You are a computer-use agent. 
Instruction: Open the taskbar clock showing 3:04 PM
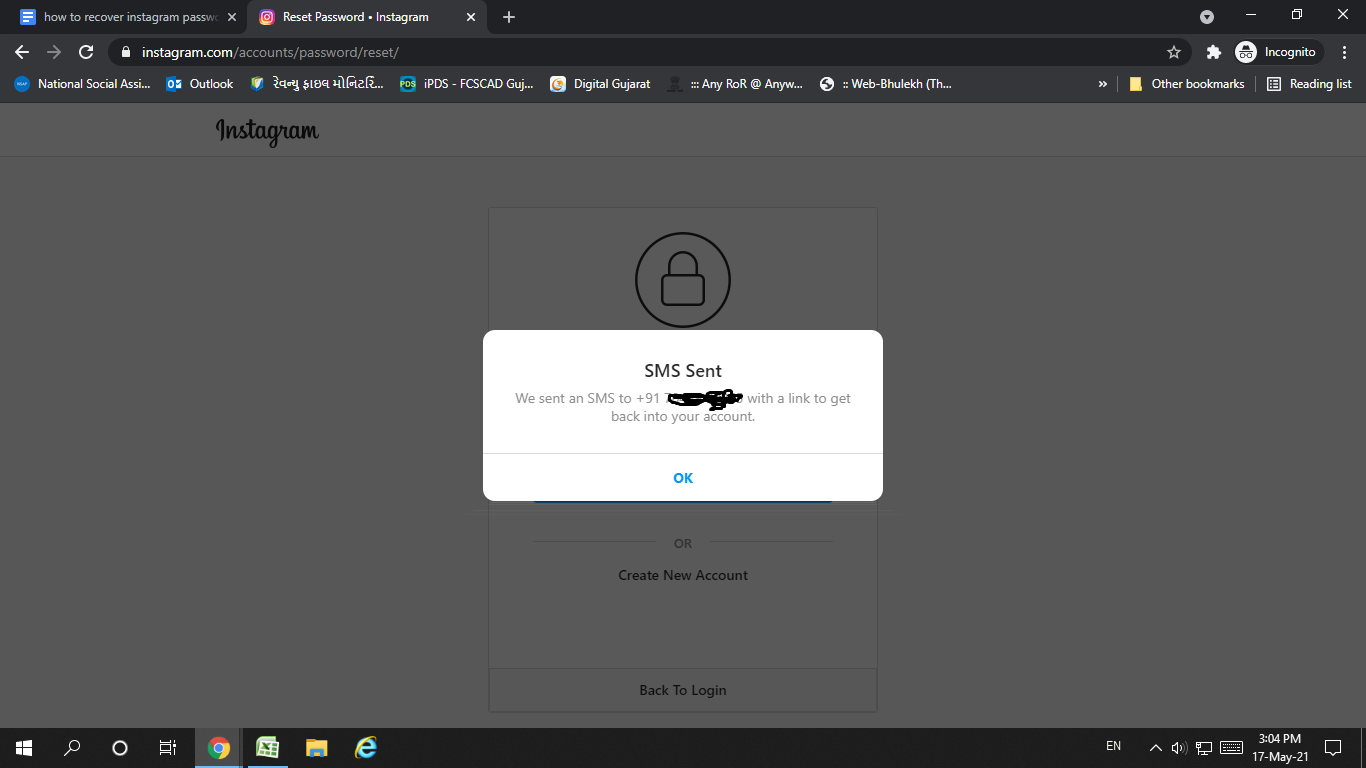pyautogui.click(x=1281, y=748)
